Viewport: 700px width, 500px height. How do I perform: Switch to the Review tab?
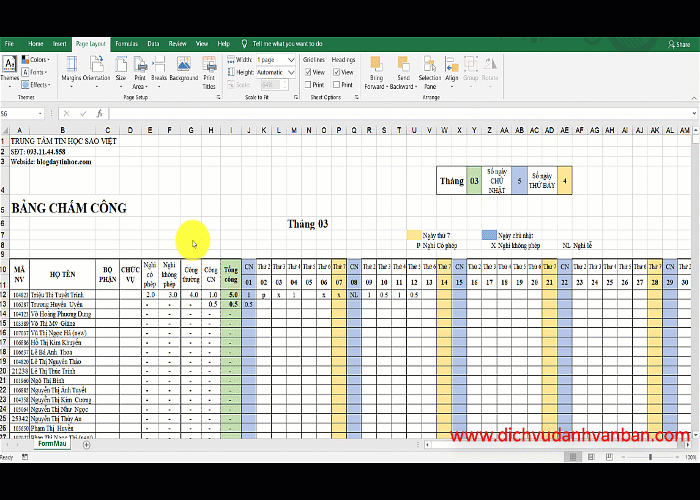coord(177,44)
